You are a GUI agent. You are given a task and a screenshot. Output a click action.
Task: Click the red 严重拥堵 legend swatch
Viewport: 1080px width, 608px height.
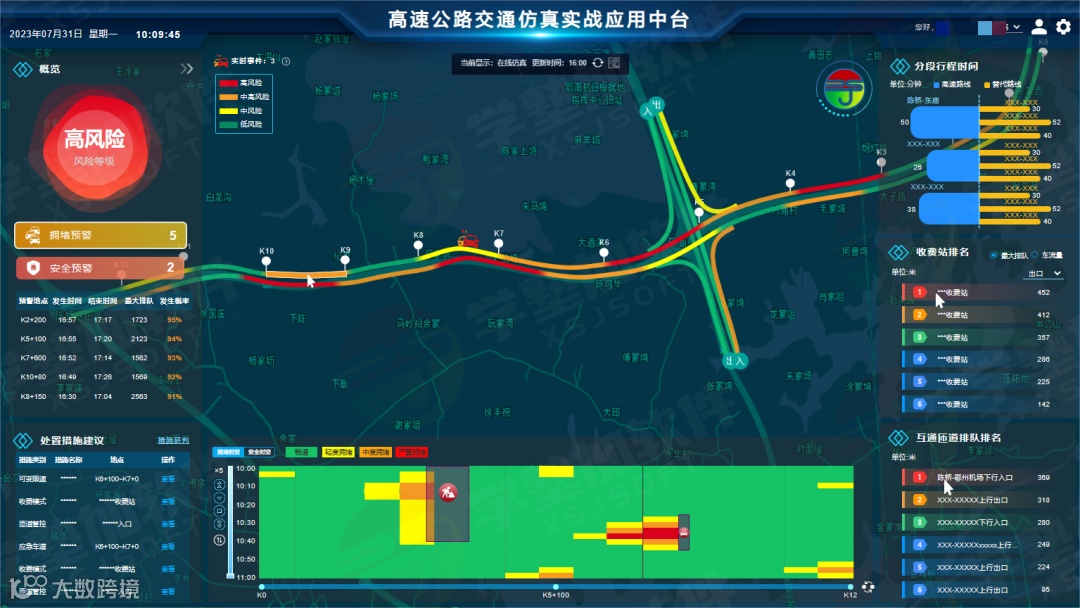click(x=413, y=452)
